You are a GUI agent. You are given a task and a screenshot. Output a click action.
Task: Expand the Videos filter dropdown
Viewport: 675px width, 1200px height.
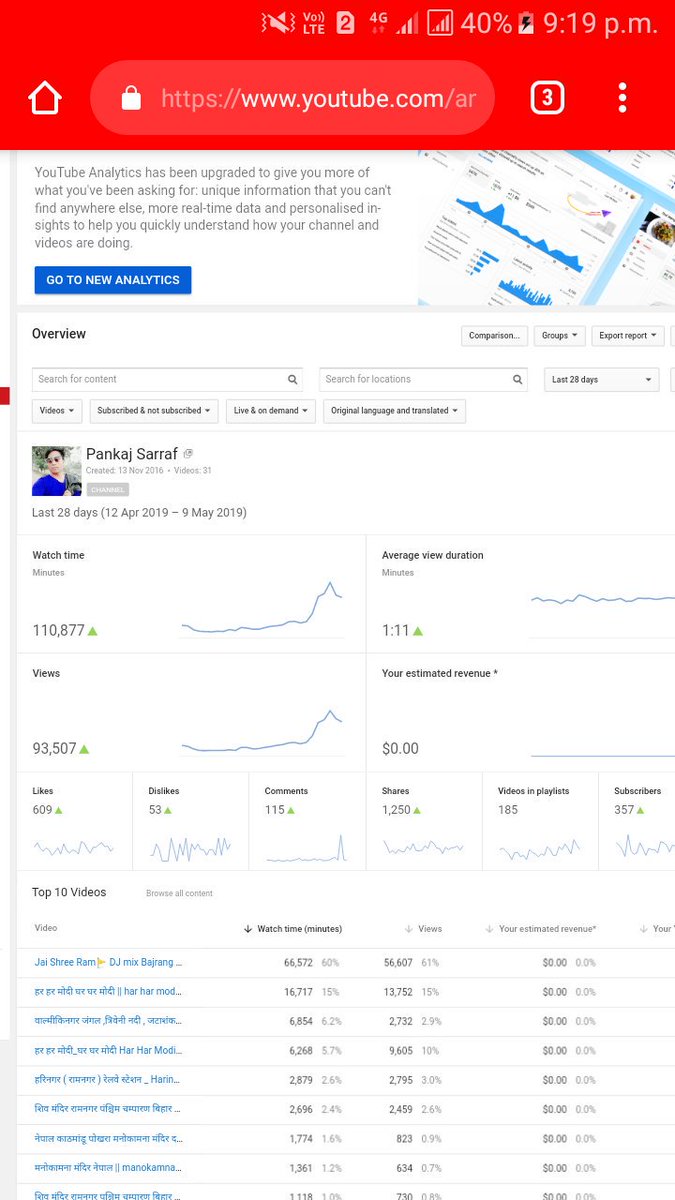(57, 411)
